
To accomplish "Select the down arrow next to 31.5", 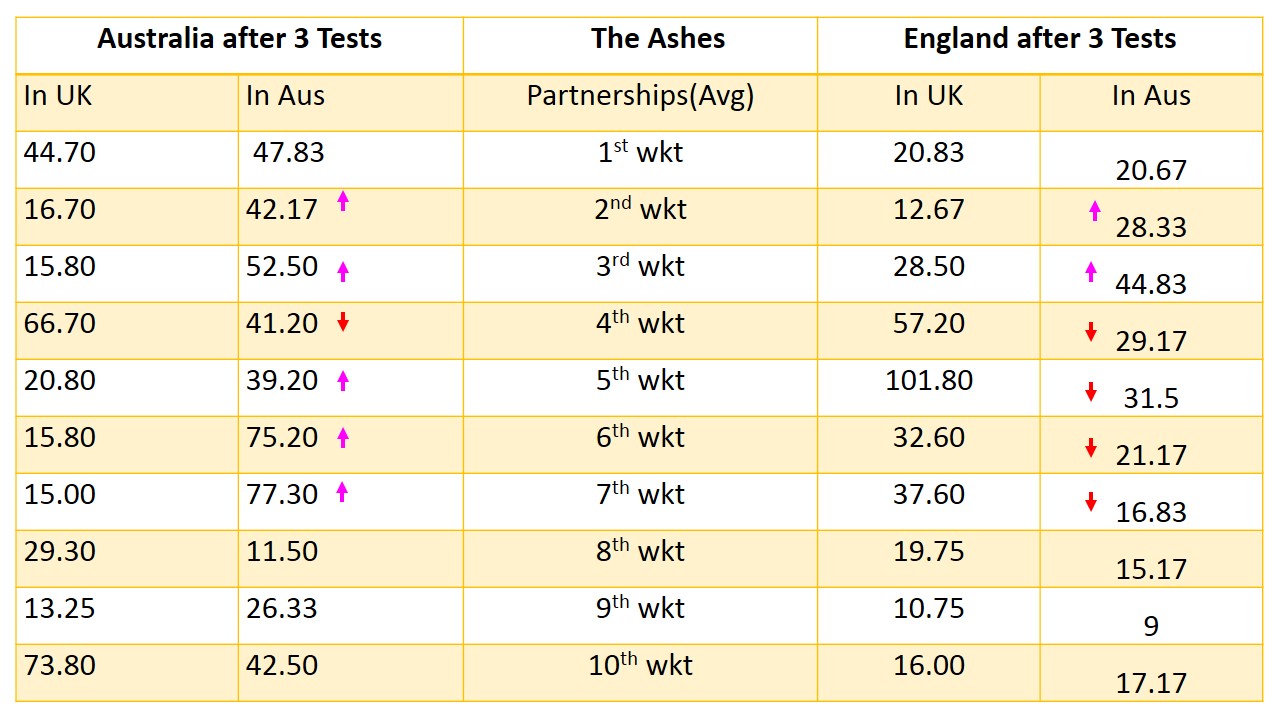I will pyautogui.click(x=1091, y=392).
